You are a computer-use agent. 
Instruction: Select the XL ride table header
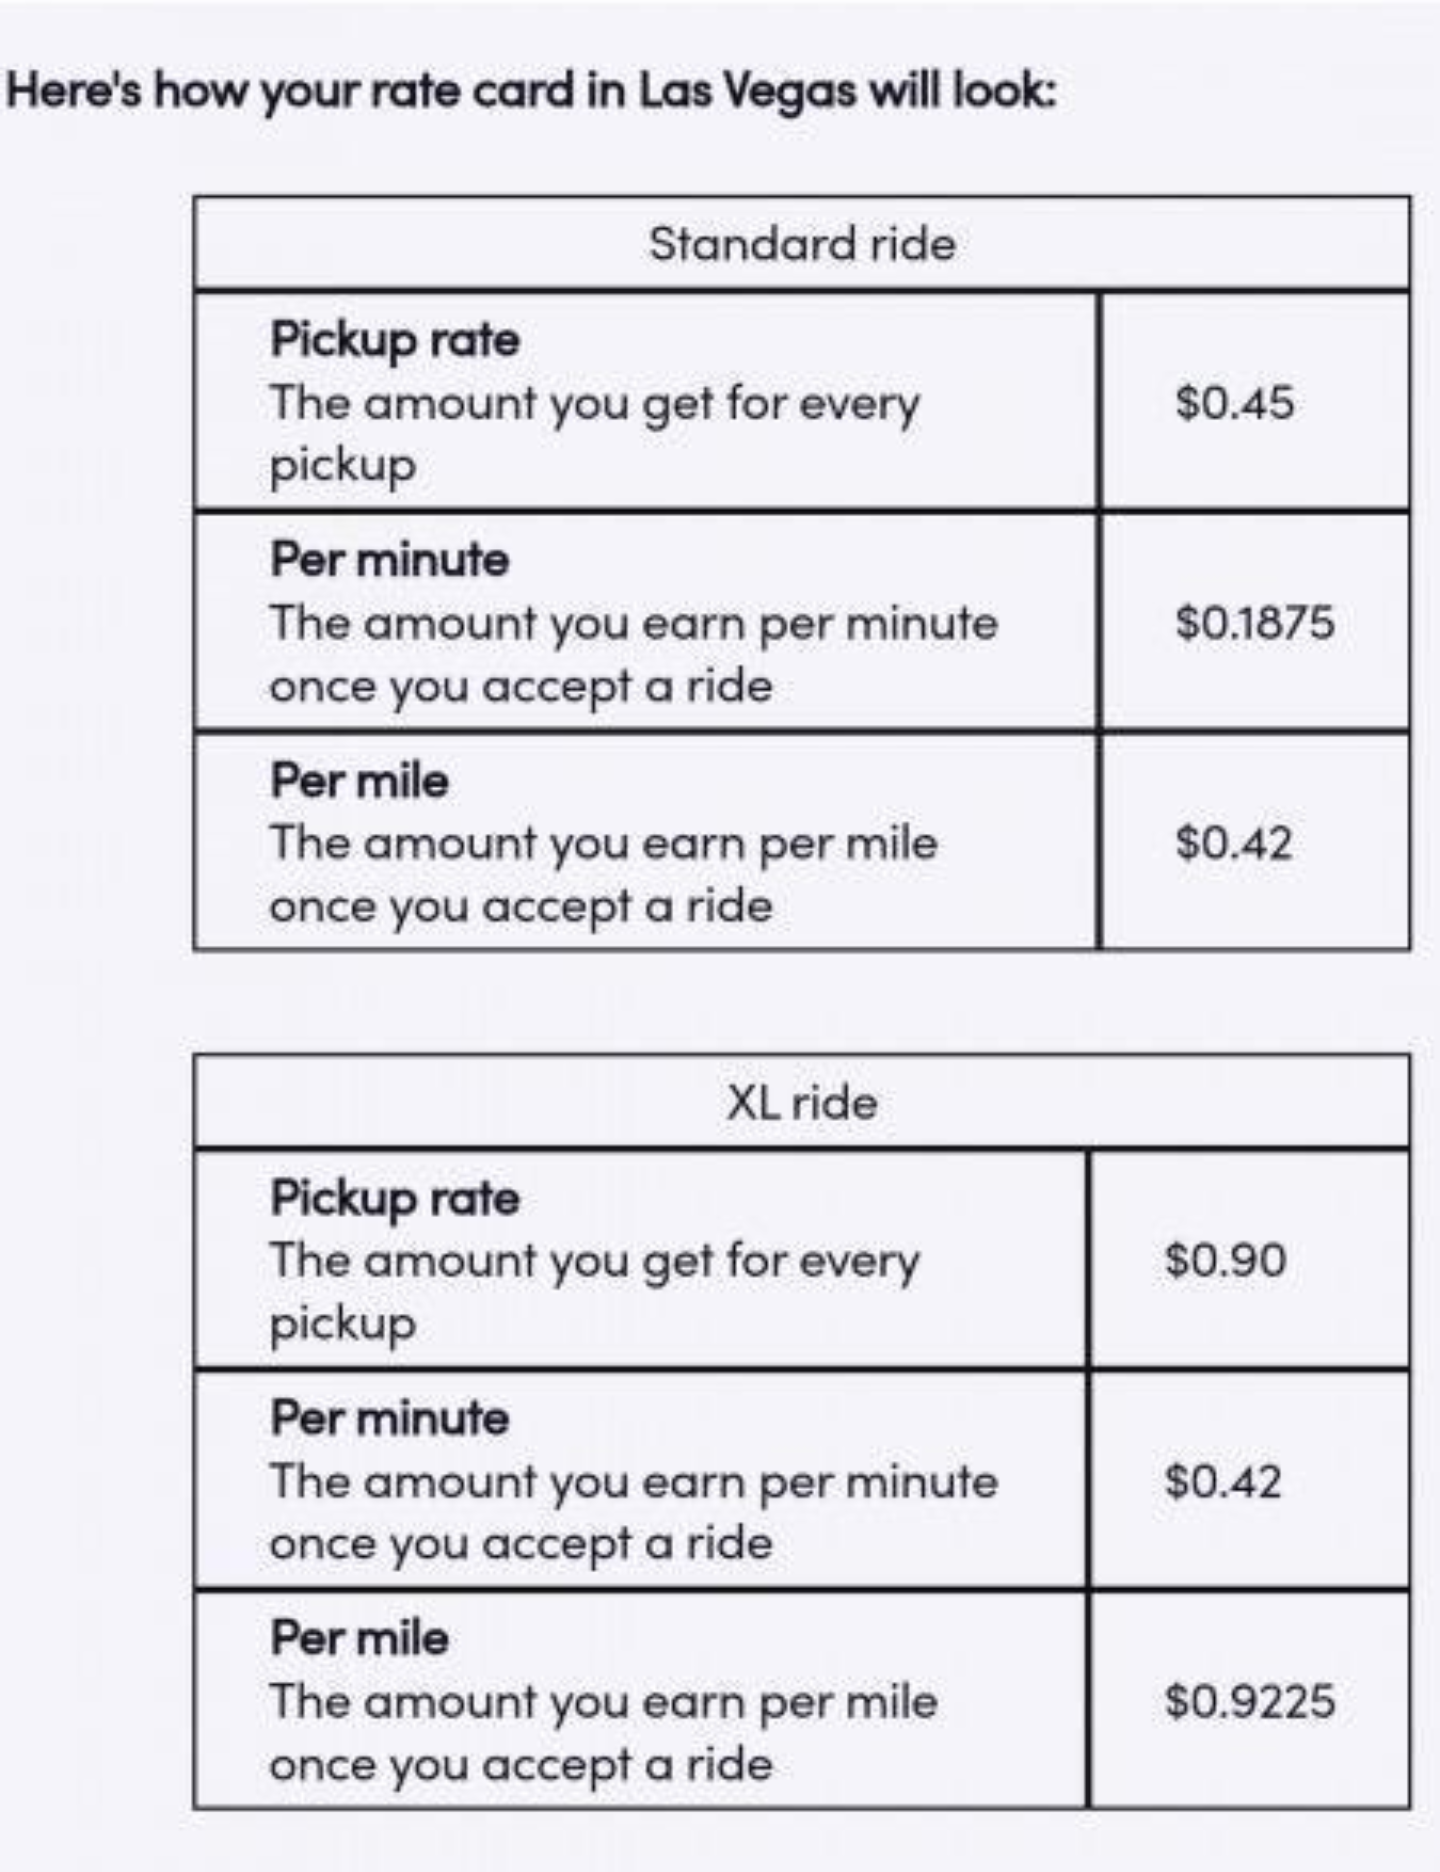(x=802, y=1102)
